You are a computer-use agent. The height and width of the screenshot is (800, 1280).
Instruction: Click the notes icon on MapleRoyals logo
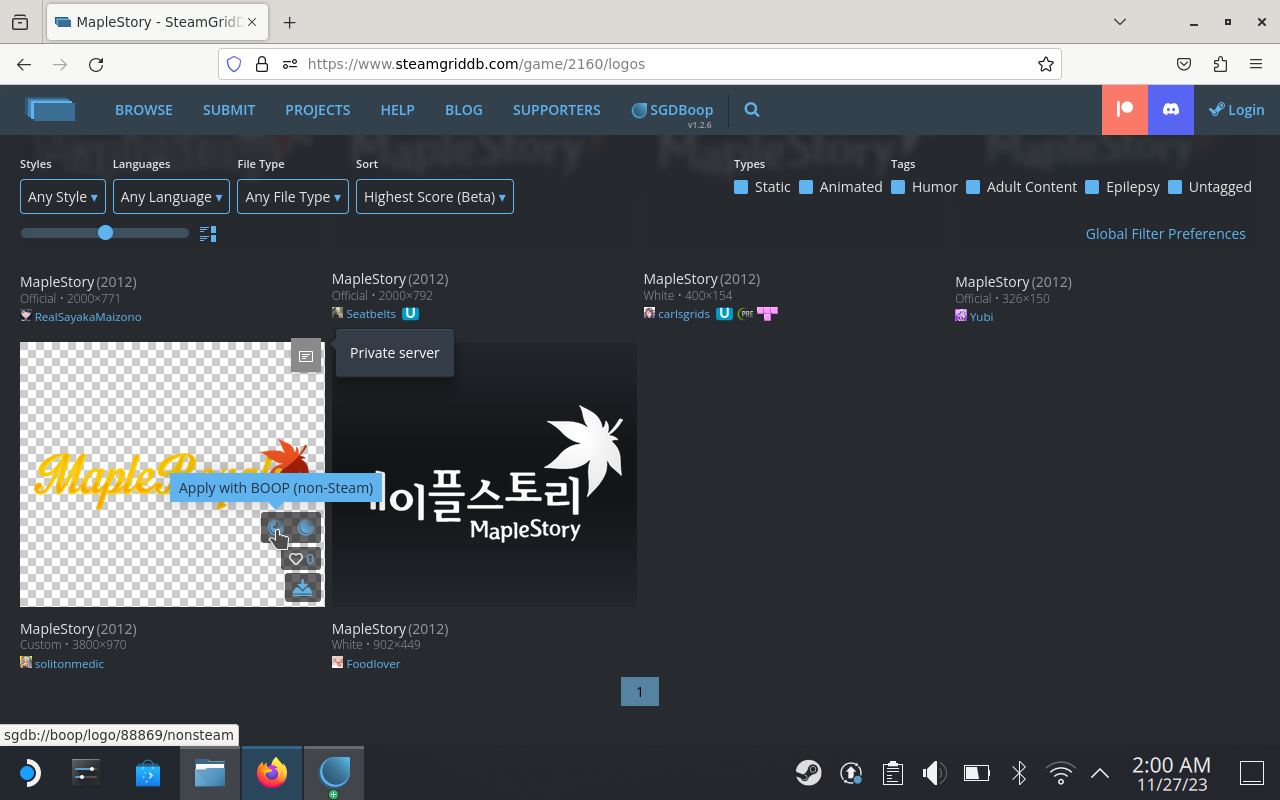[x=306, y=356]
